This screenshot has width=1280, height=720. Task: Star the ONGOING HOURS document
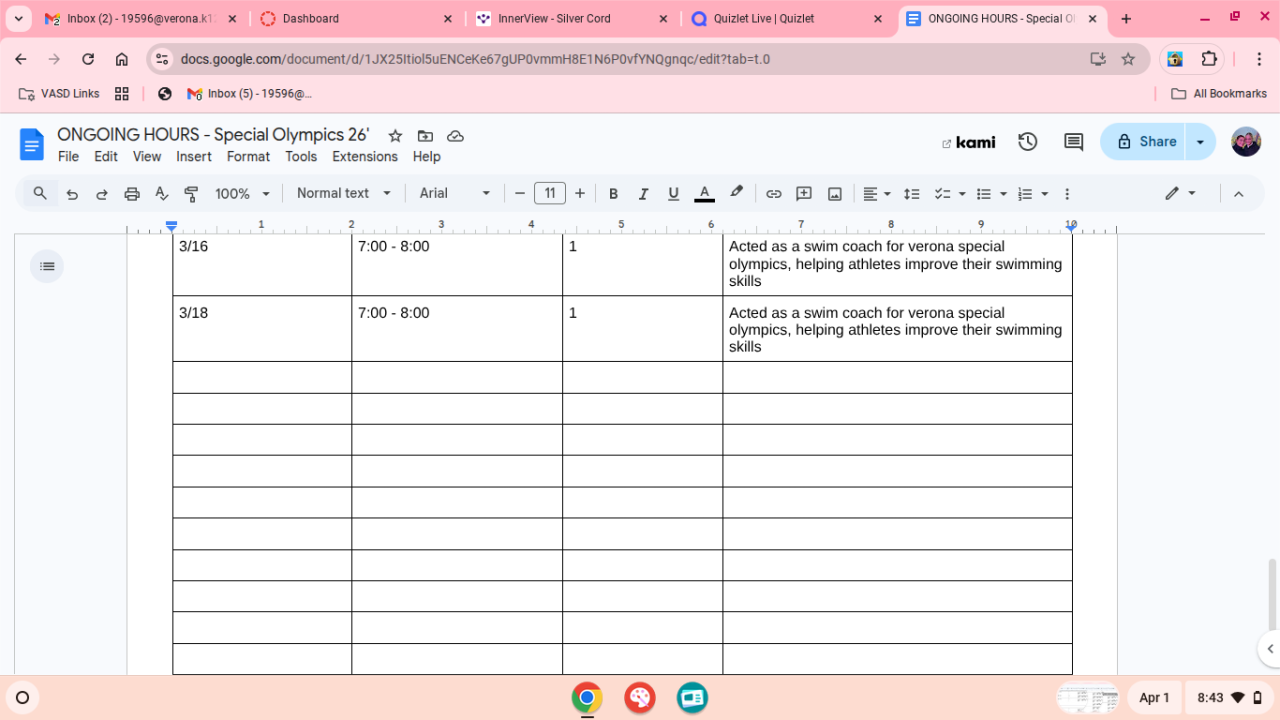(395, 136)
